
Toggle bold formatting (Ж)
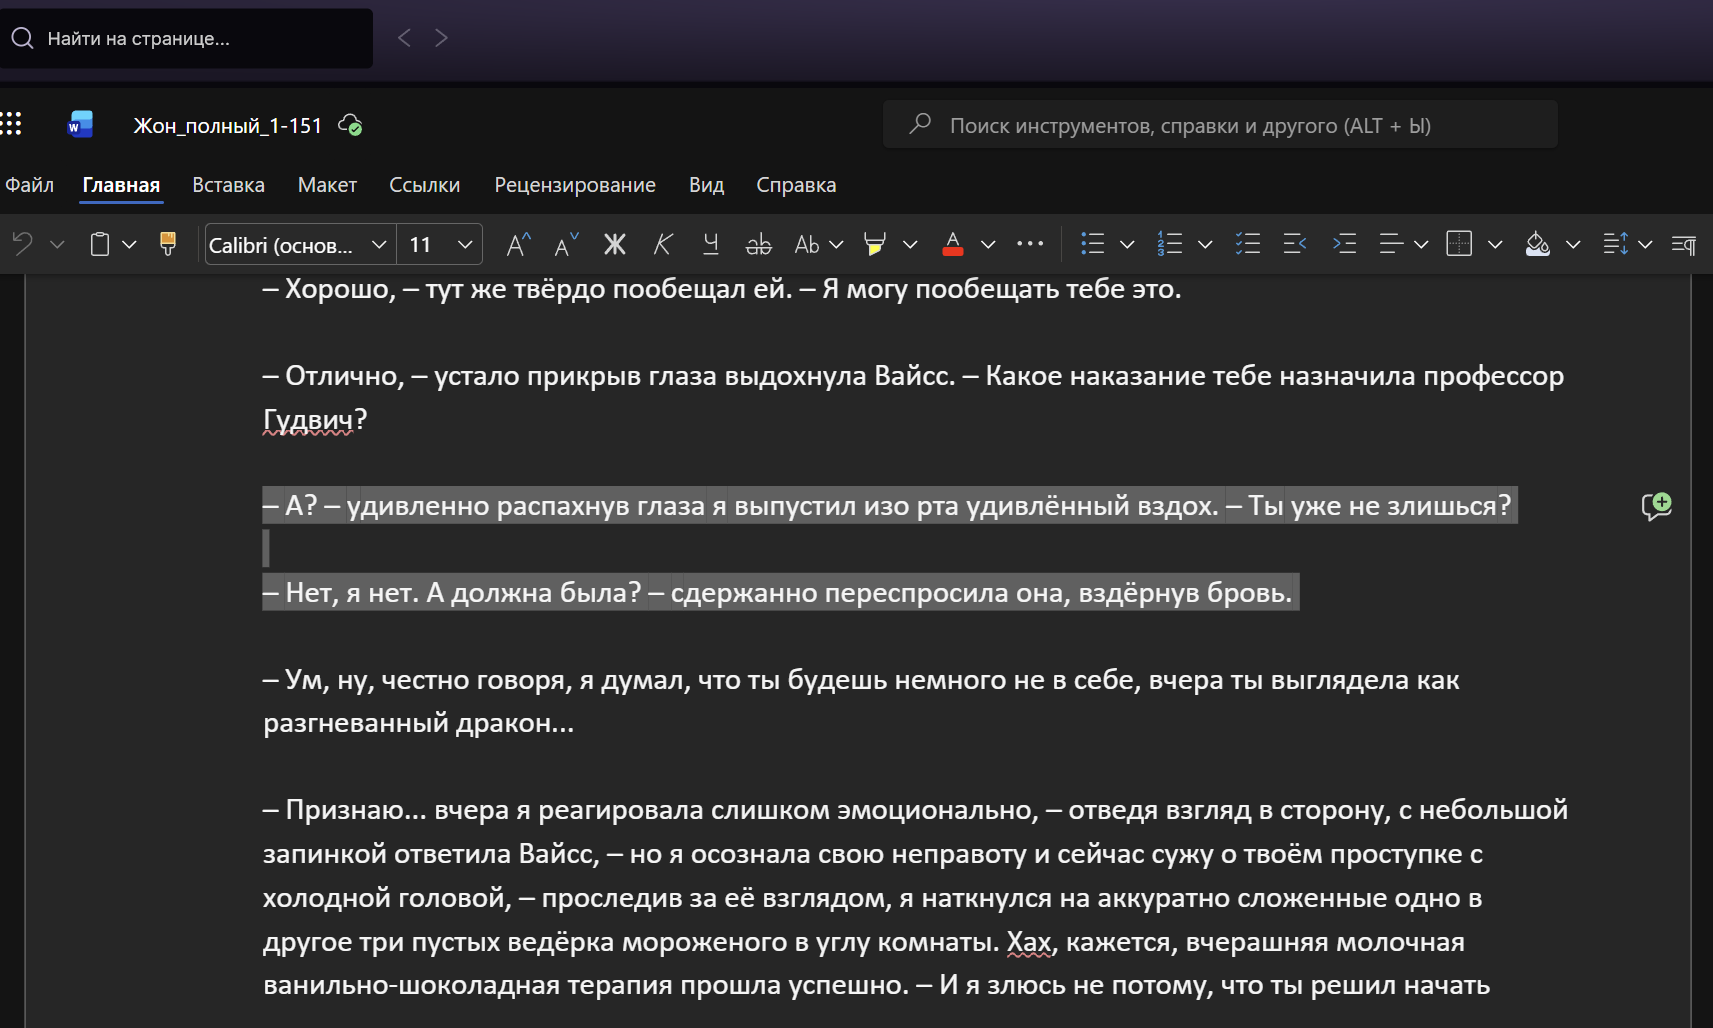click(614, 244)
